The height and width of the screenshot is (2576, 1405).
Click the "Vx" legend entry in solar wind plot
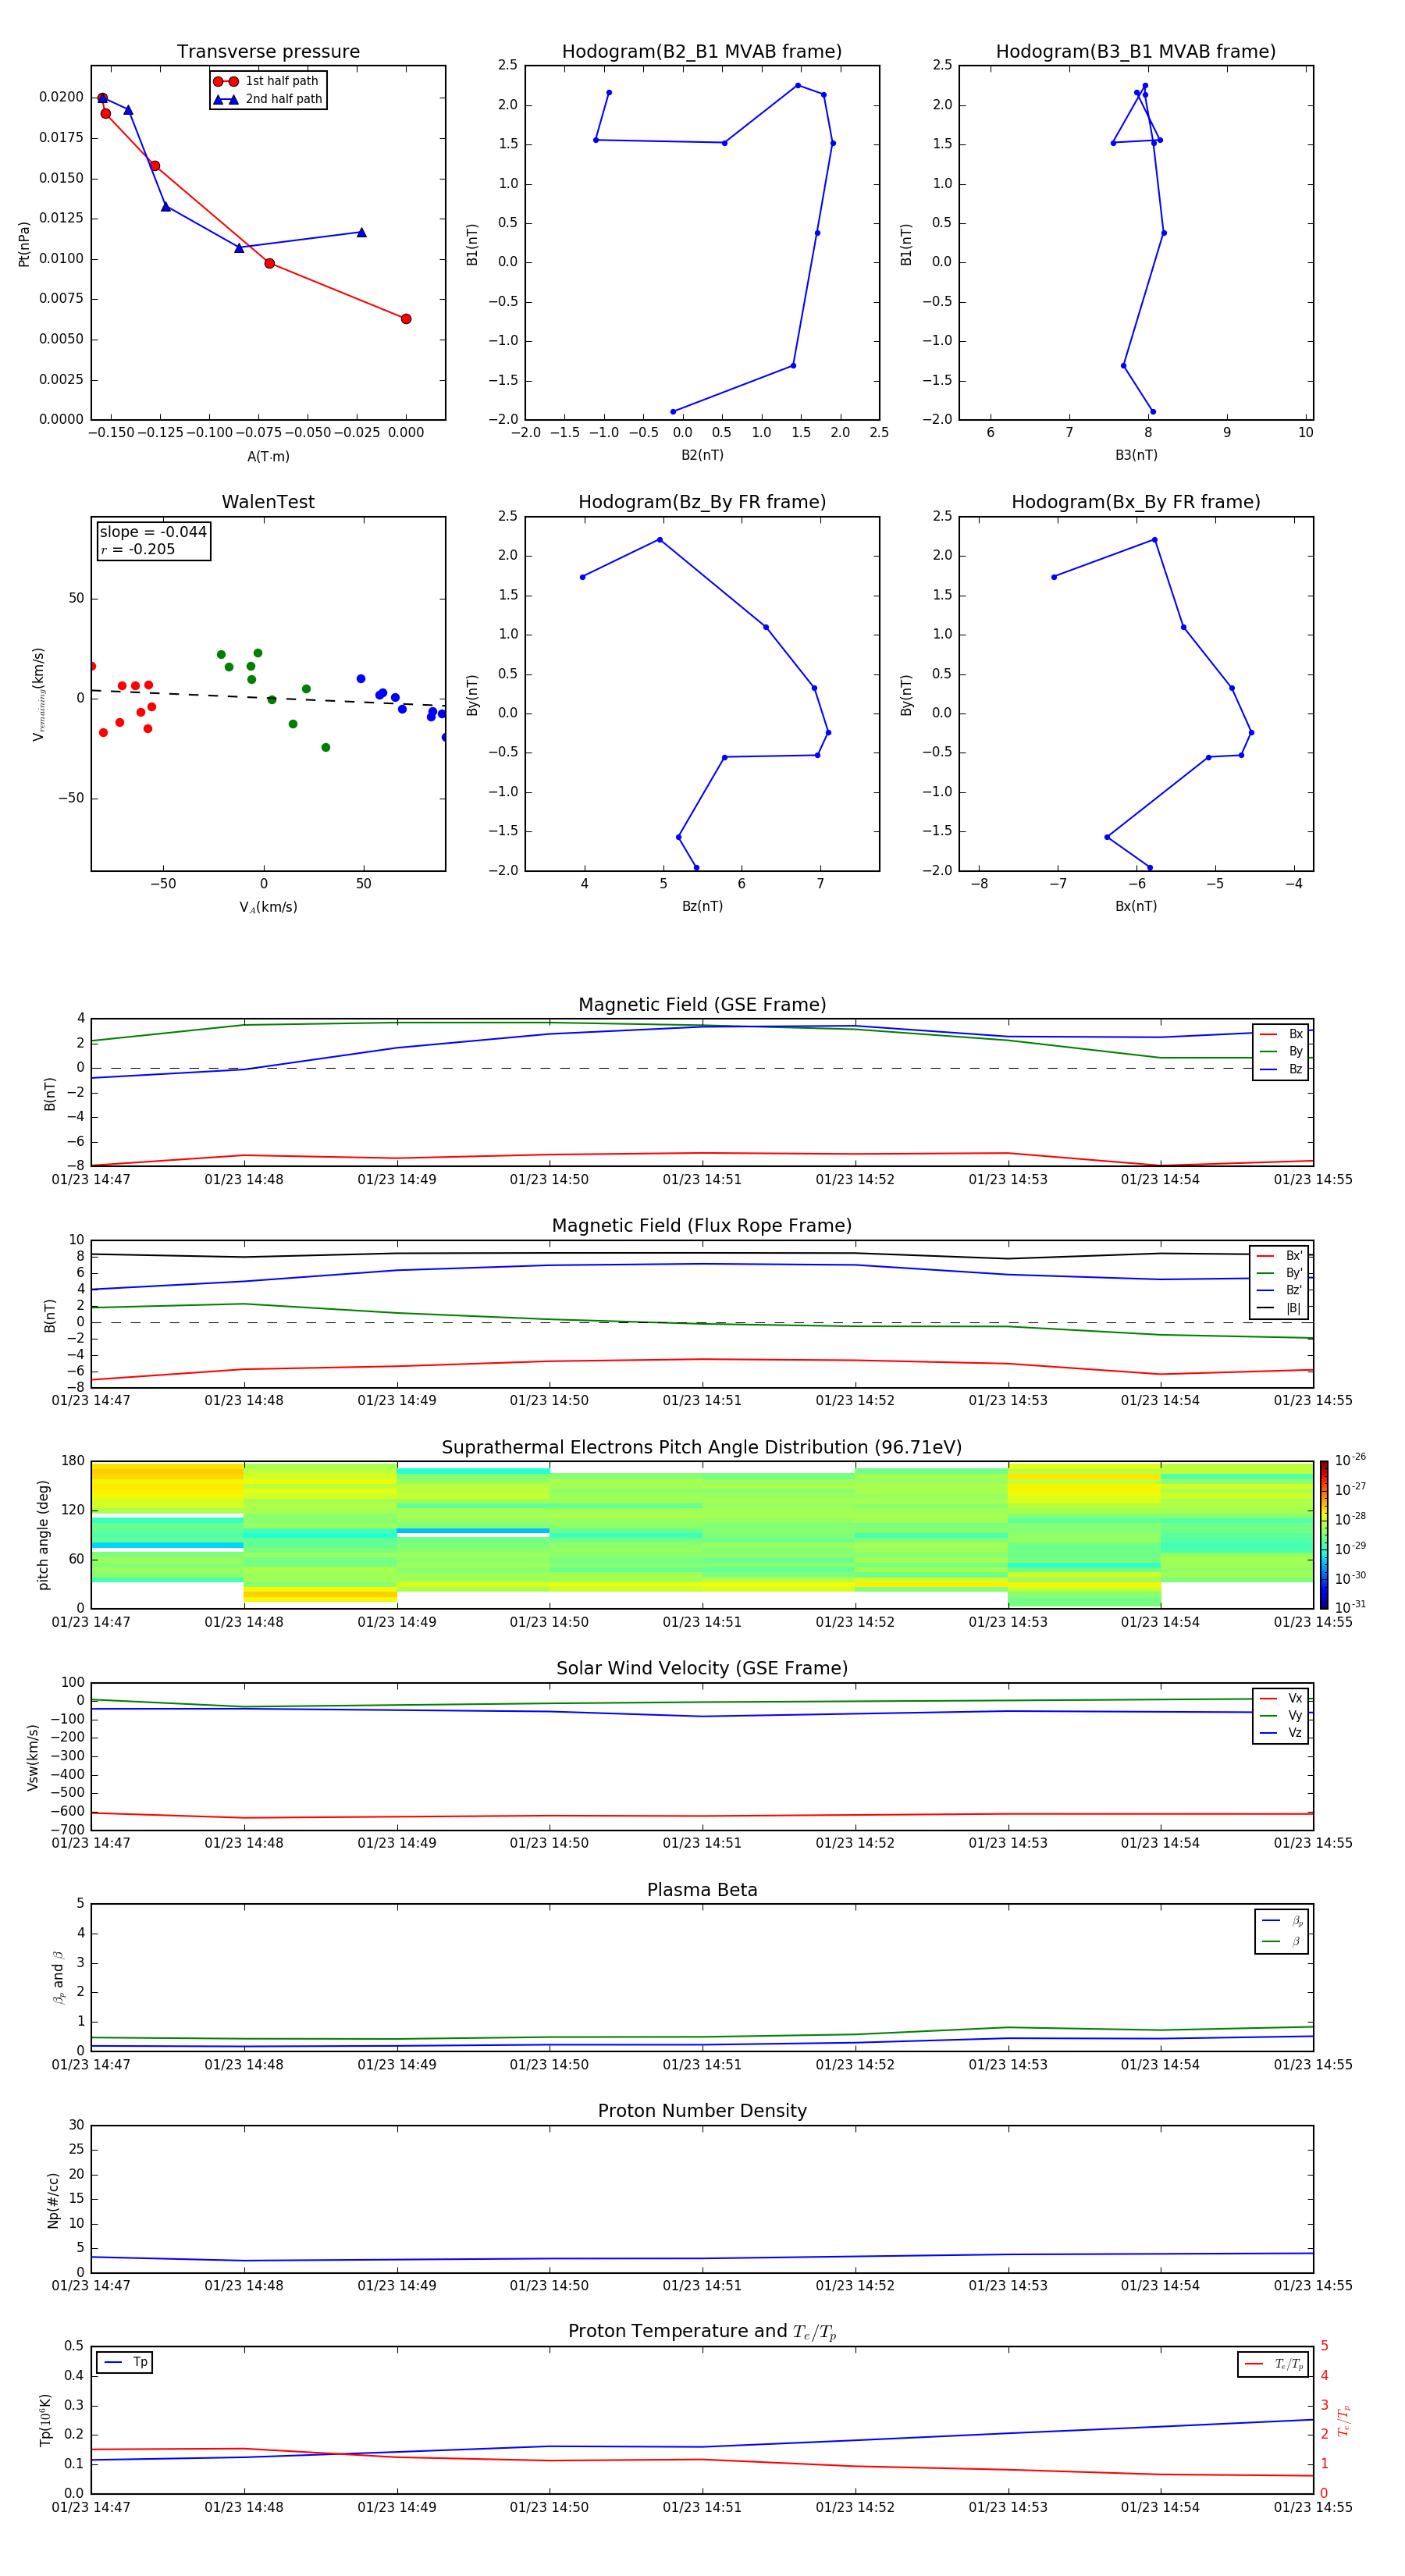click(x=1281, y=1698)
